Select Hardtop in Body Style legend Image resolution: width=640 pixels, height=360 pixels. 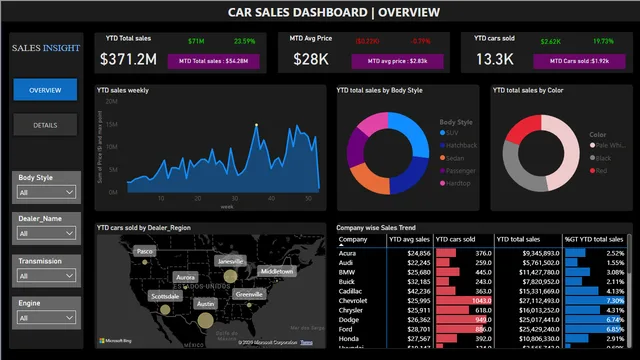tap(455, 183)
